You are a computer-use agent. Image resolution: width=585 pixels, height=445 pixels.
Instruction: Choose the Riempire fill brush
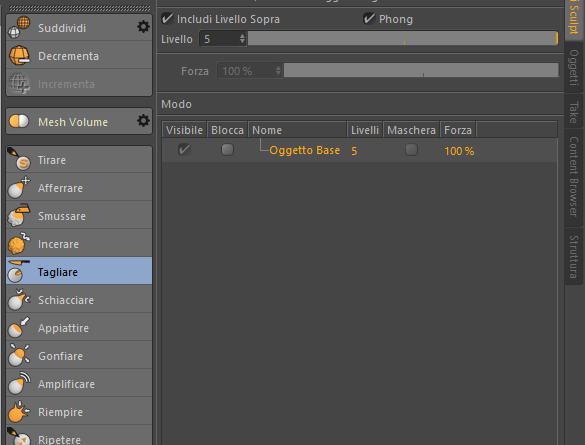coord(79,412)
